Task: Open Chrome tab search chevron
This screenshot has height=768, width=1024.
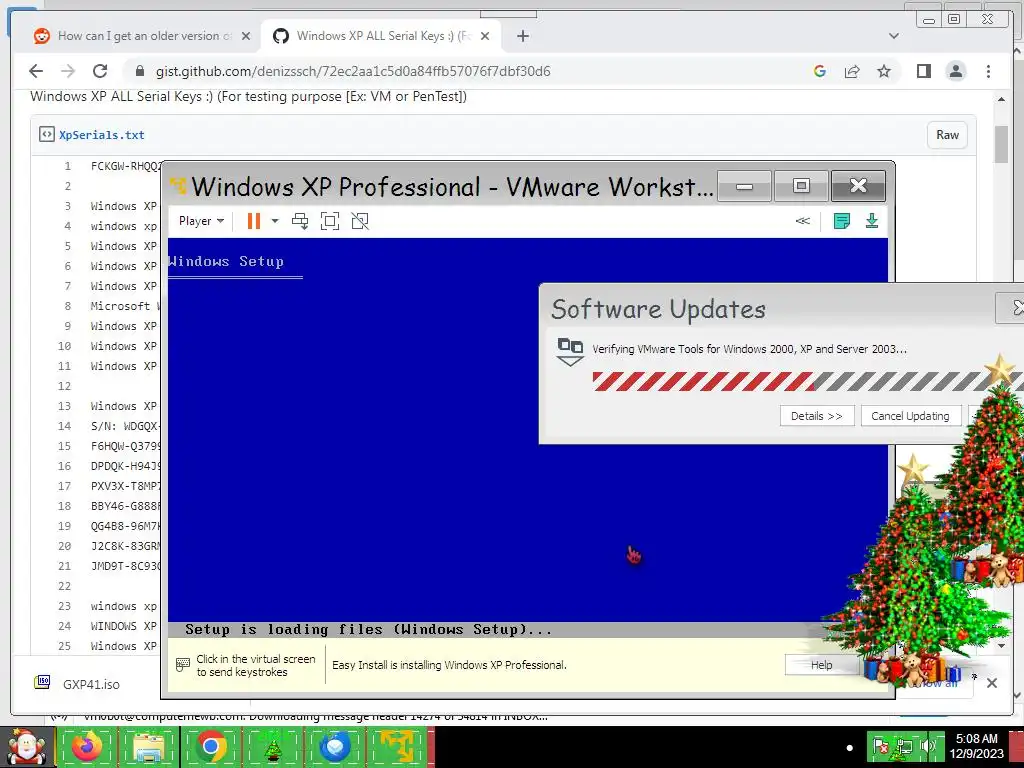Action: click(x=894, y=36)
